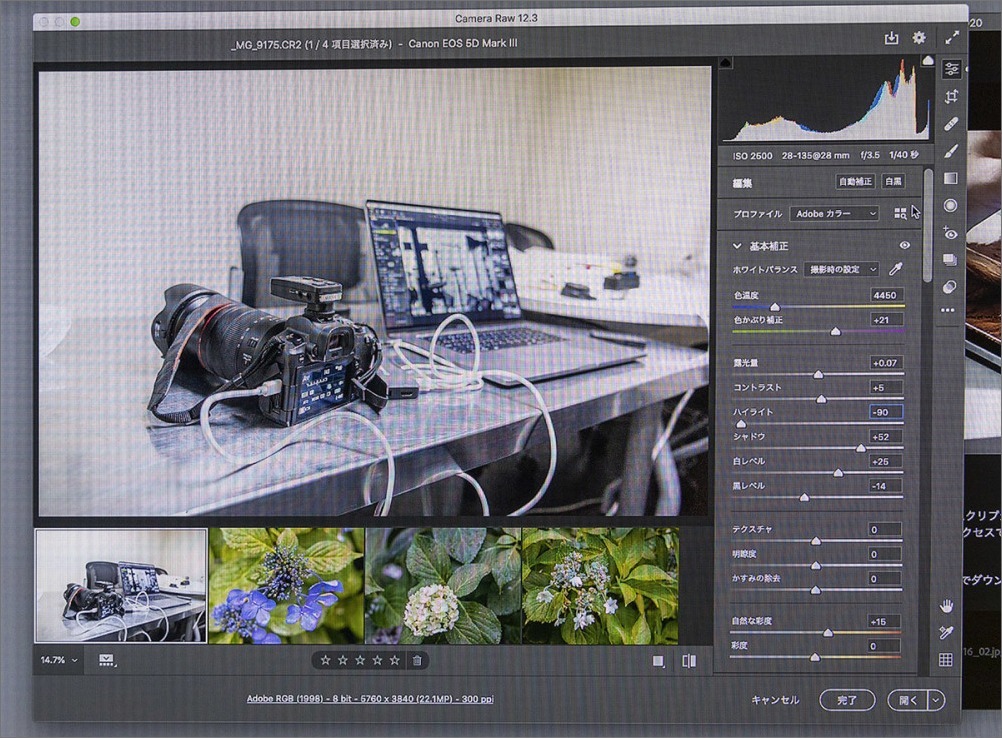Toggle 基本補正 panel visibility eye
This screenshot has height=738, width=1002.
pos(904,245)
